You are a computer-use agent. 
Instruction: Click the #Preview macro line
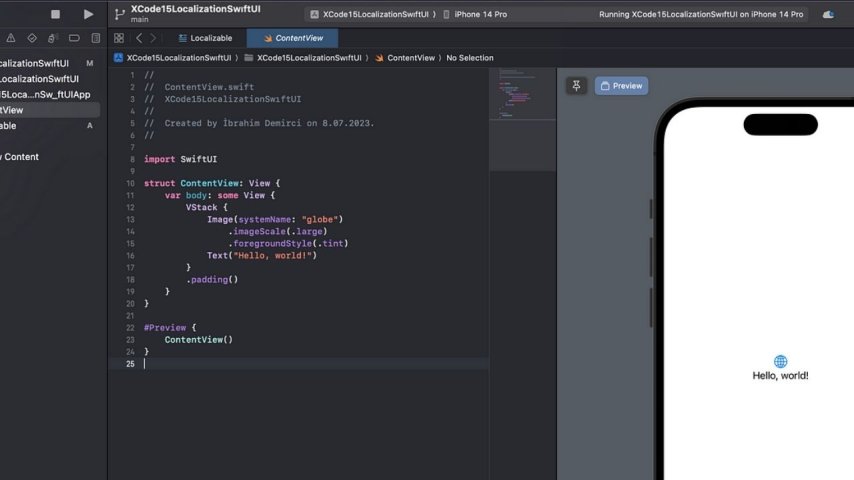tap(170, 327)
